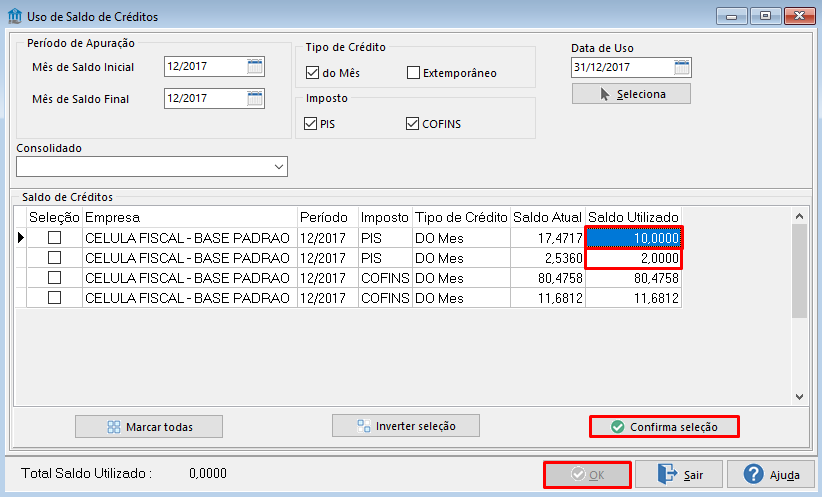Click grid scrollbar up arrow
Viewport: 822px width, 497px height.
(x=799, y=216)
